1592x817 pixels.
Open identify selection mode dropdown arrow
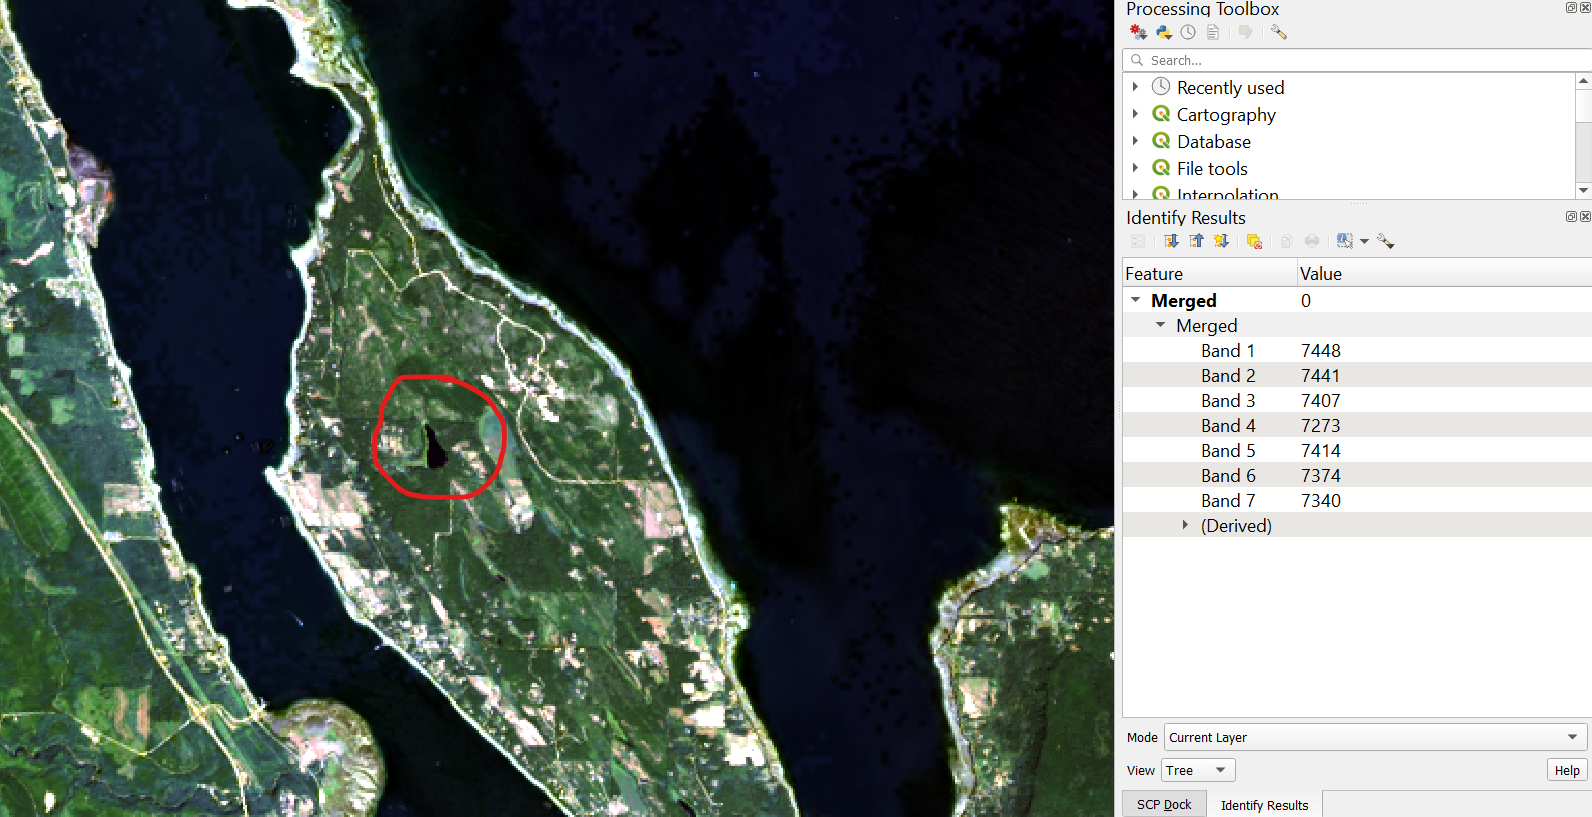(x=1364, y=241)
